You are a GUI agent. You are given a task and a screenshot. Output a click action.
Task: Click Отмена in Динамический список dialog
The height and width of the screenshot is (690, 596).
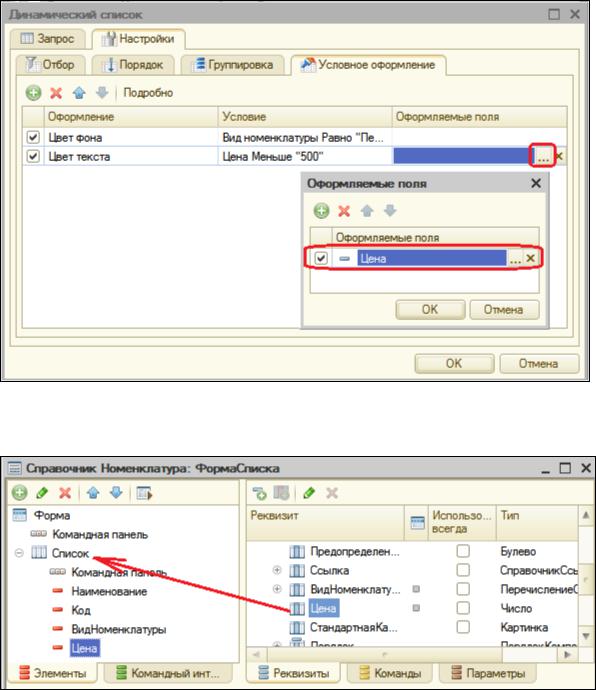coord(539,363)
